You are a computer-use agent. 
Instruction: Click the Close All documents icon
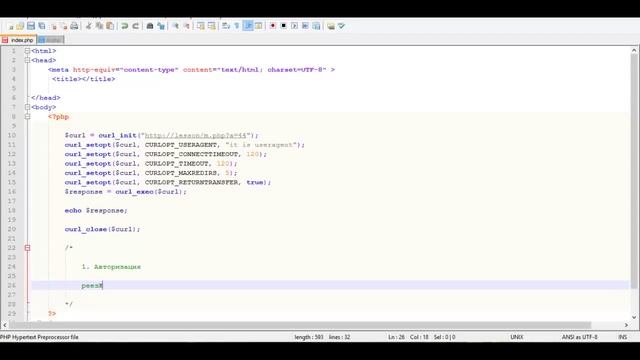tap(64, 26)
